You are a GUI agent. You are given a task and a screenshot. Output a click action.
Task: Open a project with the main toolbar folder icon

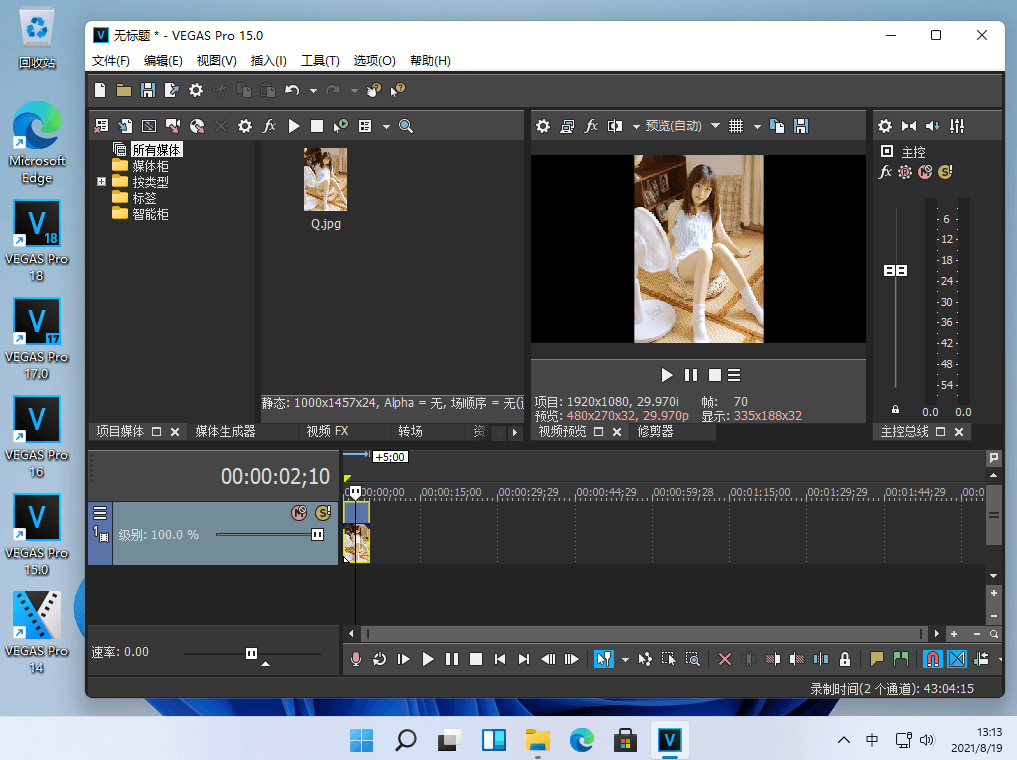pyautogui.click(x=124, y=90)
